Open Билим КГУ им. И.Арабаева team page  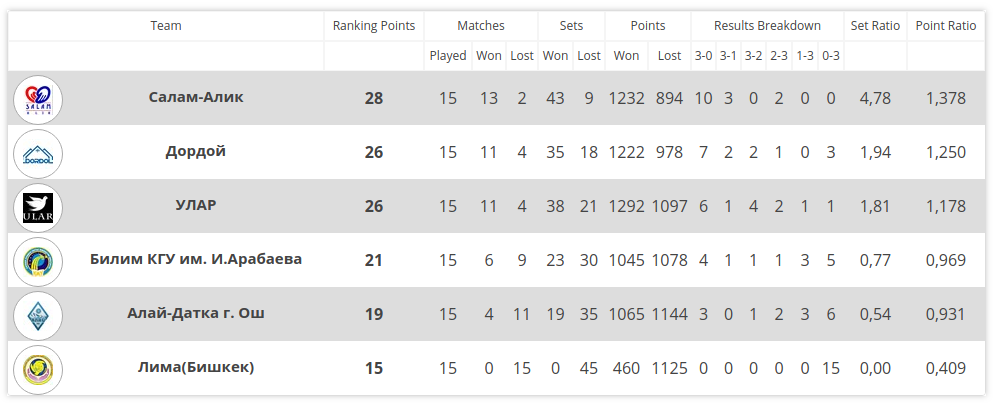196,260
